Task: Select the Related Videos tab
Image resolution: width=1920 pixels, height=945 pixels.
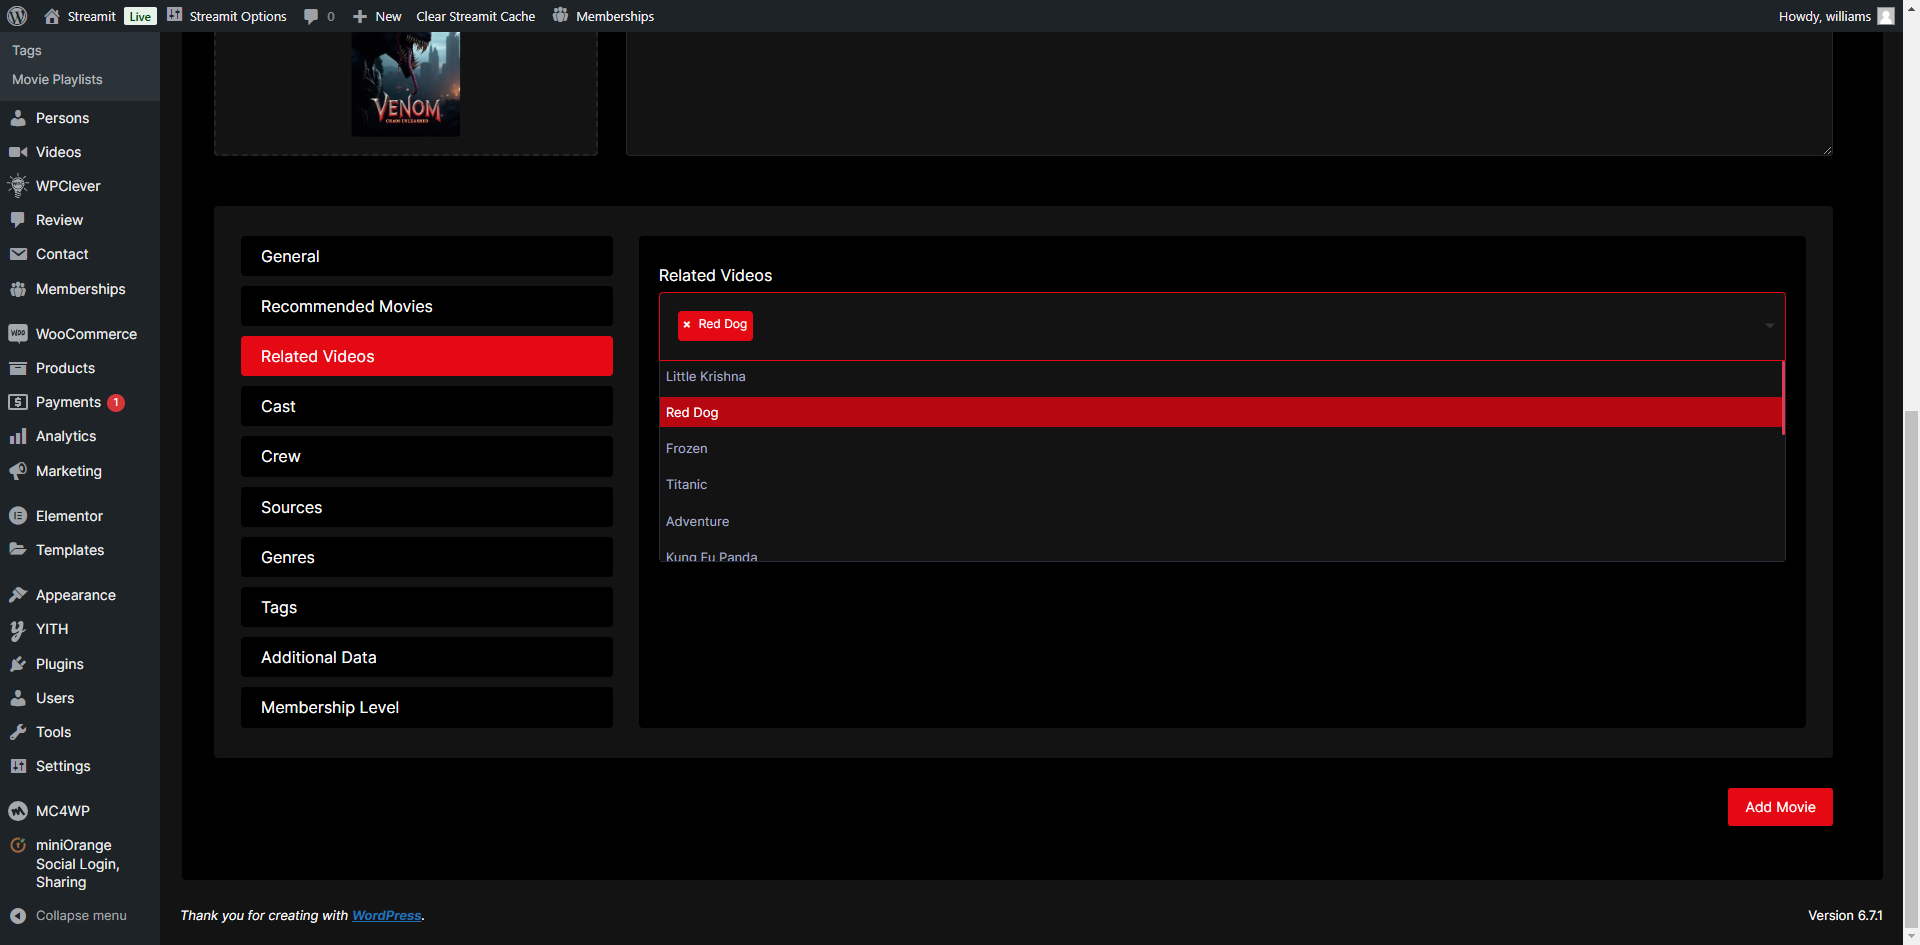Action: coord(427,356)
